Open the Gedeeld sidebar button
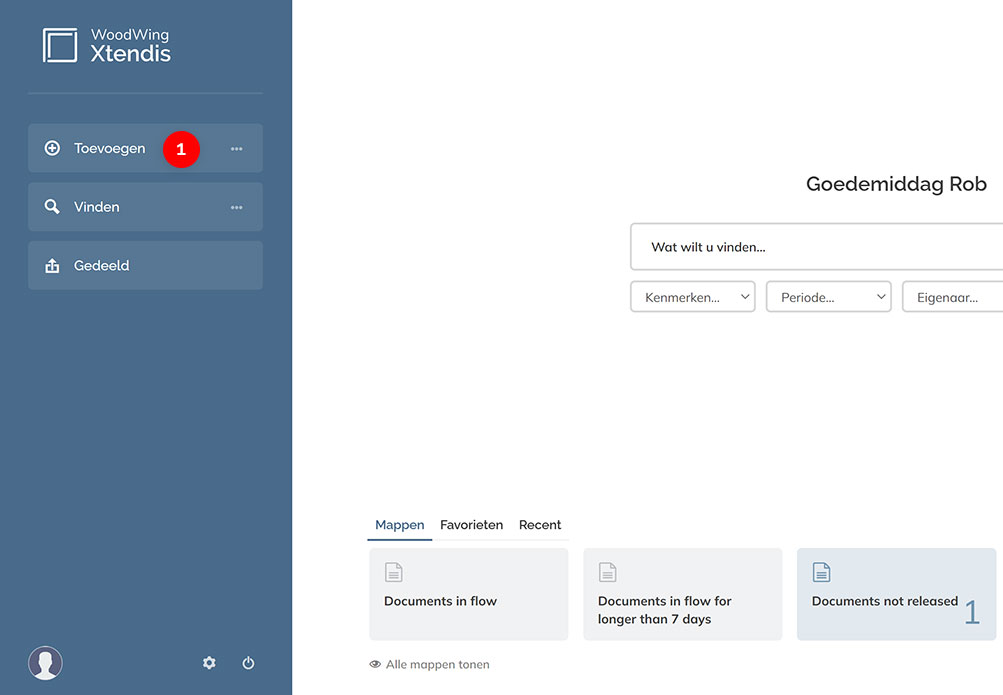 pyautogui.click(x=145, y=266)
